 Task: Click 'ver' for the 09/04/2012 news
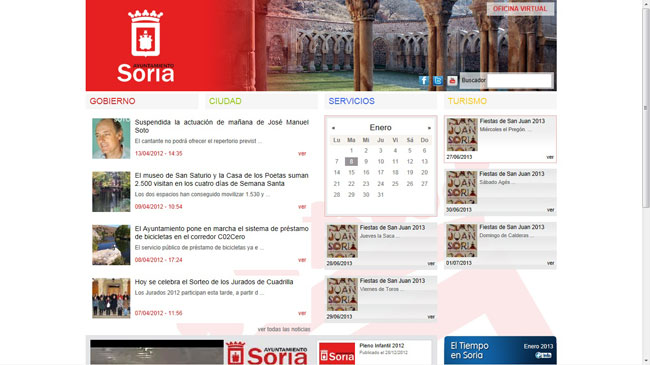[302, 207]
